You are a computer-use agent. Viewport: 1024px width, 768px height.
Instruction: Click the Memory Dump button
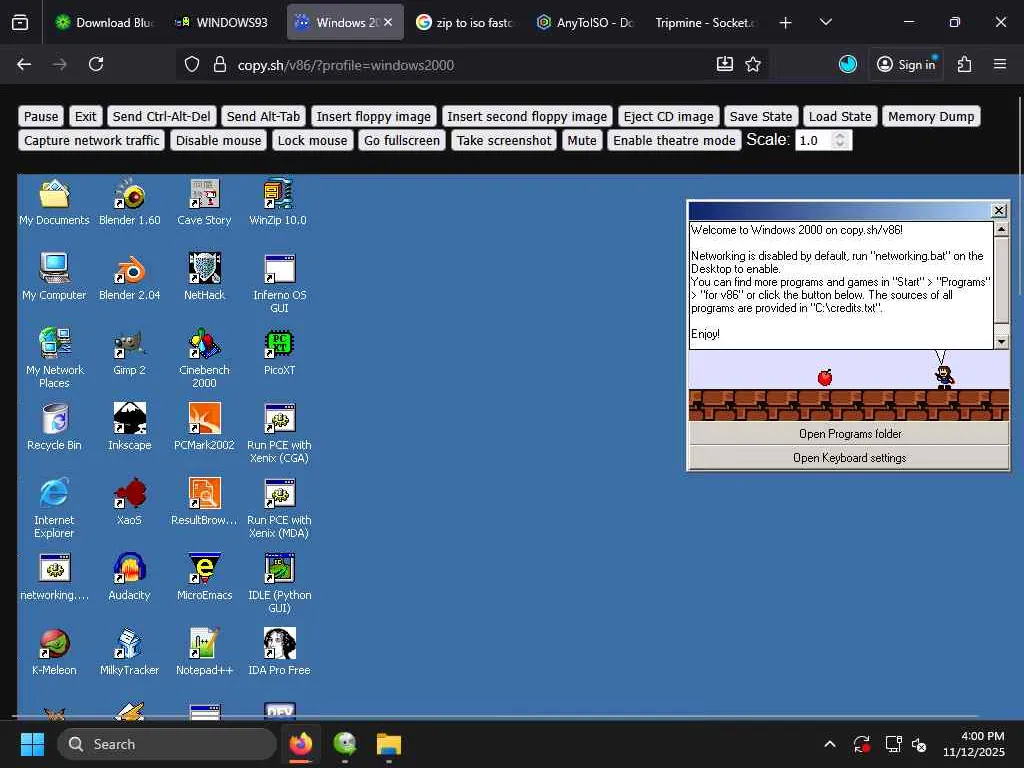point(931,116)
